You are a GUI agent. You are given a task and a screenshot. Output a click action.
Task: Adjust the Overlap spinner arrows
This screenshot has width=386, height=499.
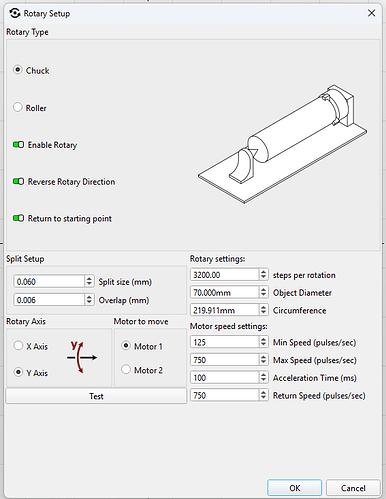click(x=89, y=300)
